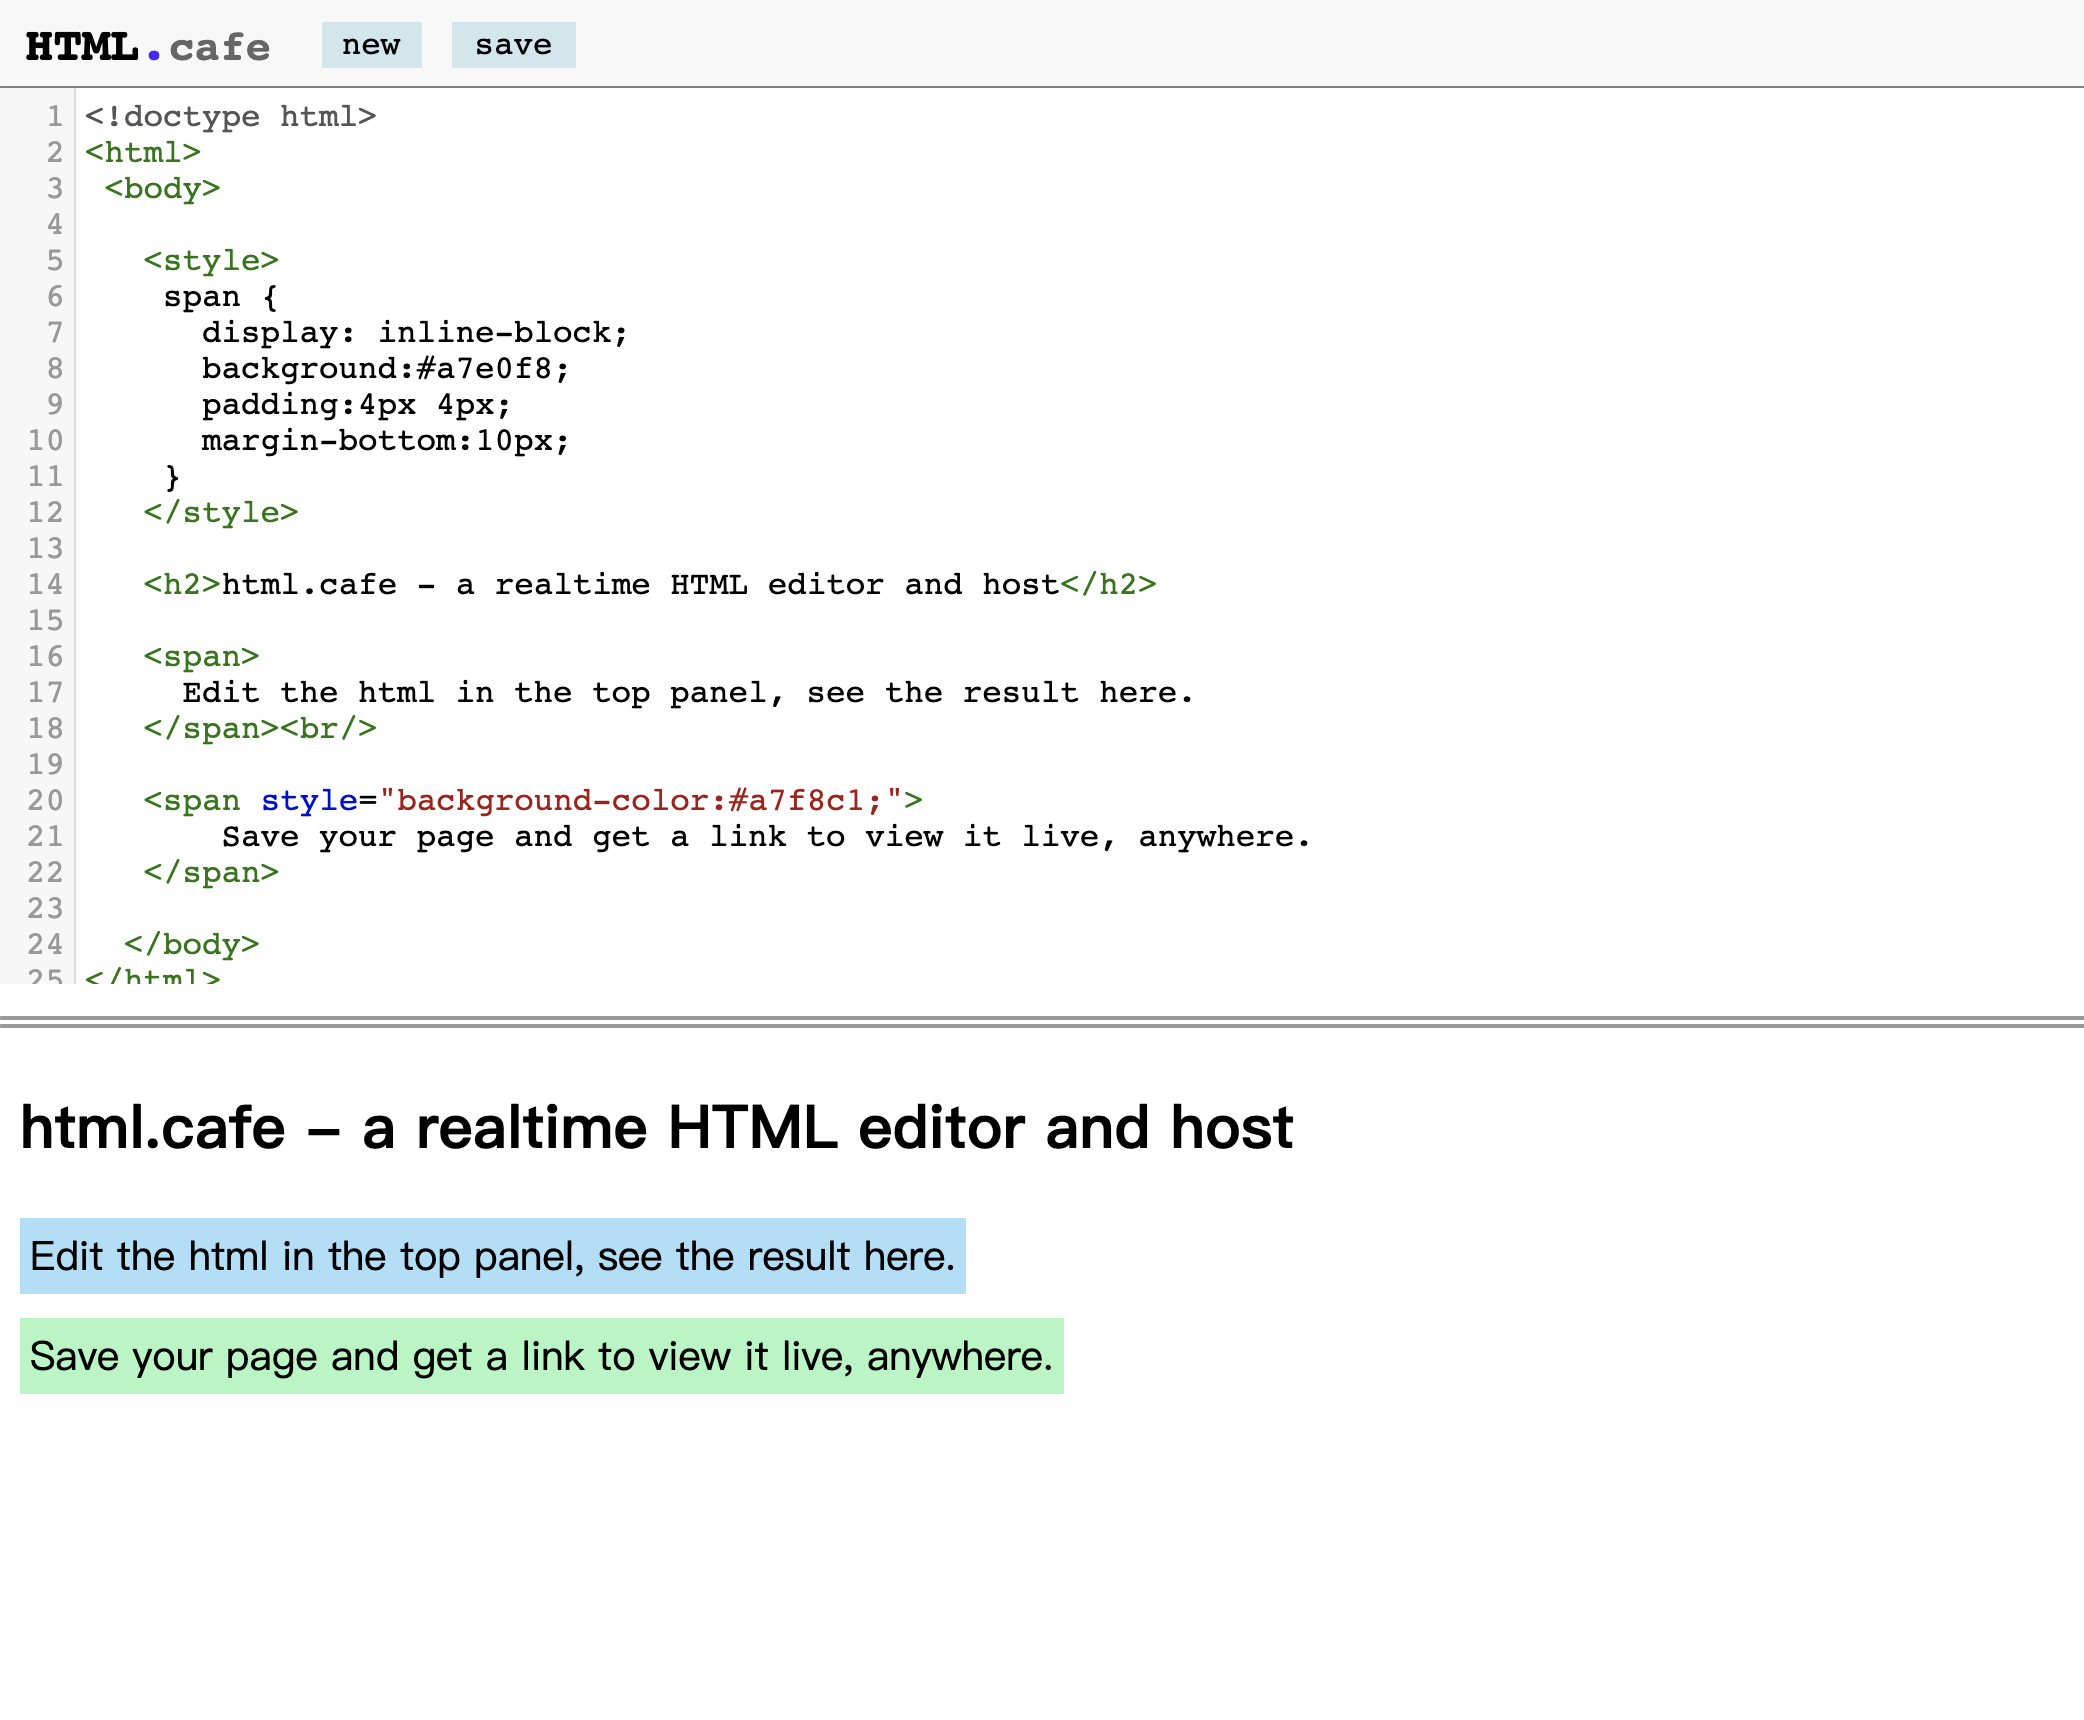
Task: Click display: inline-block line in editor
Action: coord(414,333)
